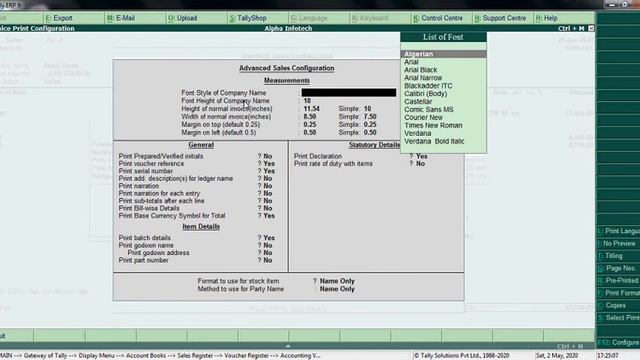640x360 pixels.
Task: Edit margin on left value 0.50
Action: pyautogui.click(x=310, y=133)
